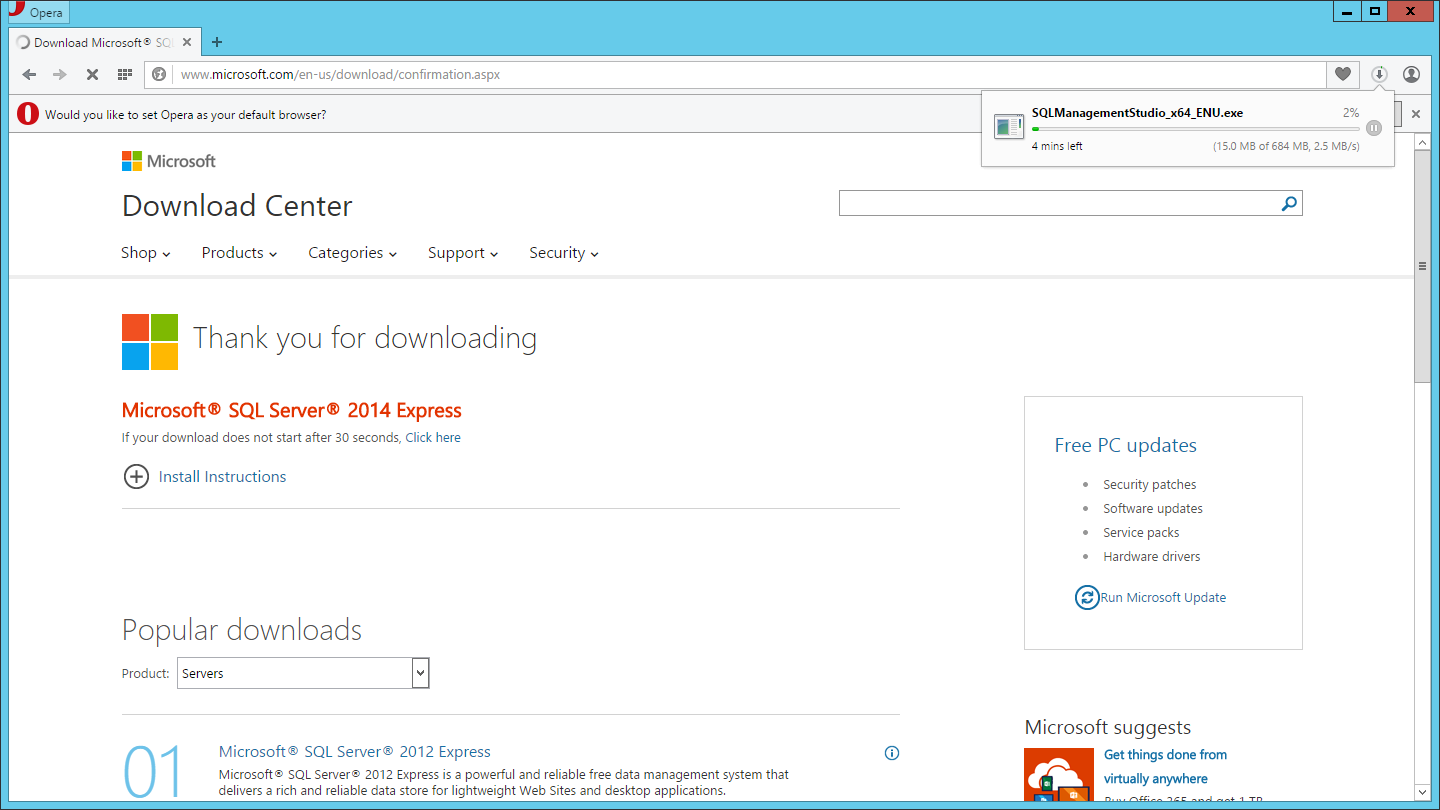Screen dimensions: 1440x810
Task: Open Microsoft SQL Server 2012 Express link
Action: (355, 752)
